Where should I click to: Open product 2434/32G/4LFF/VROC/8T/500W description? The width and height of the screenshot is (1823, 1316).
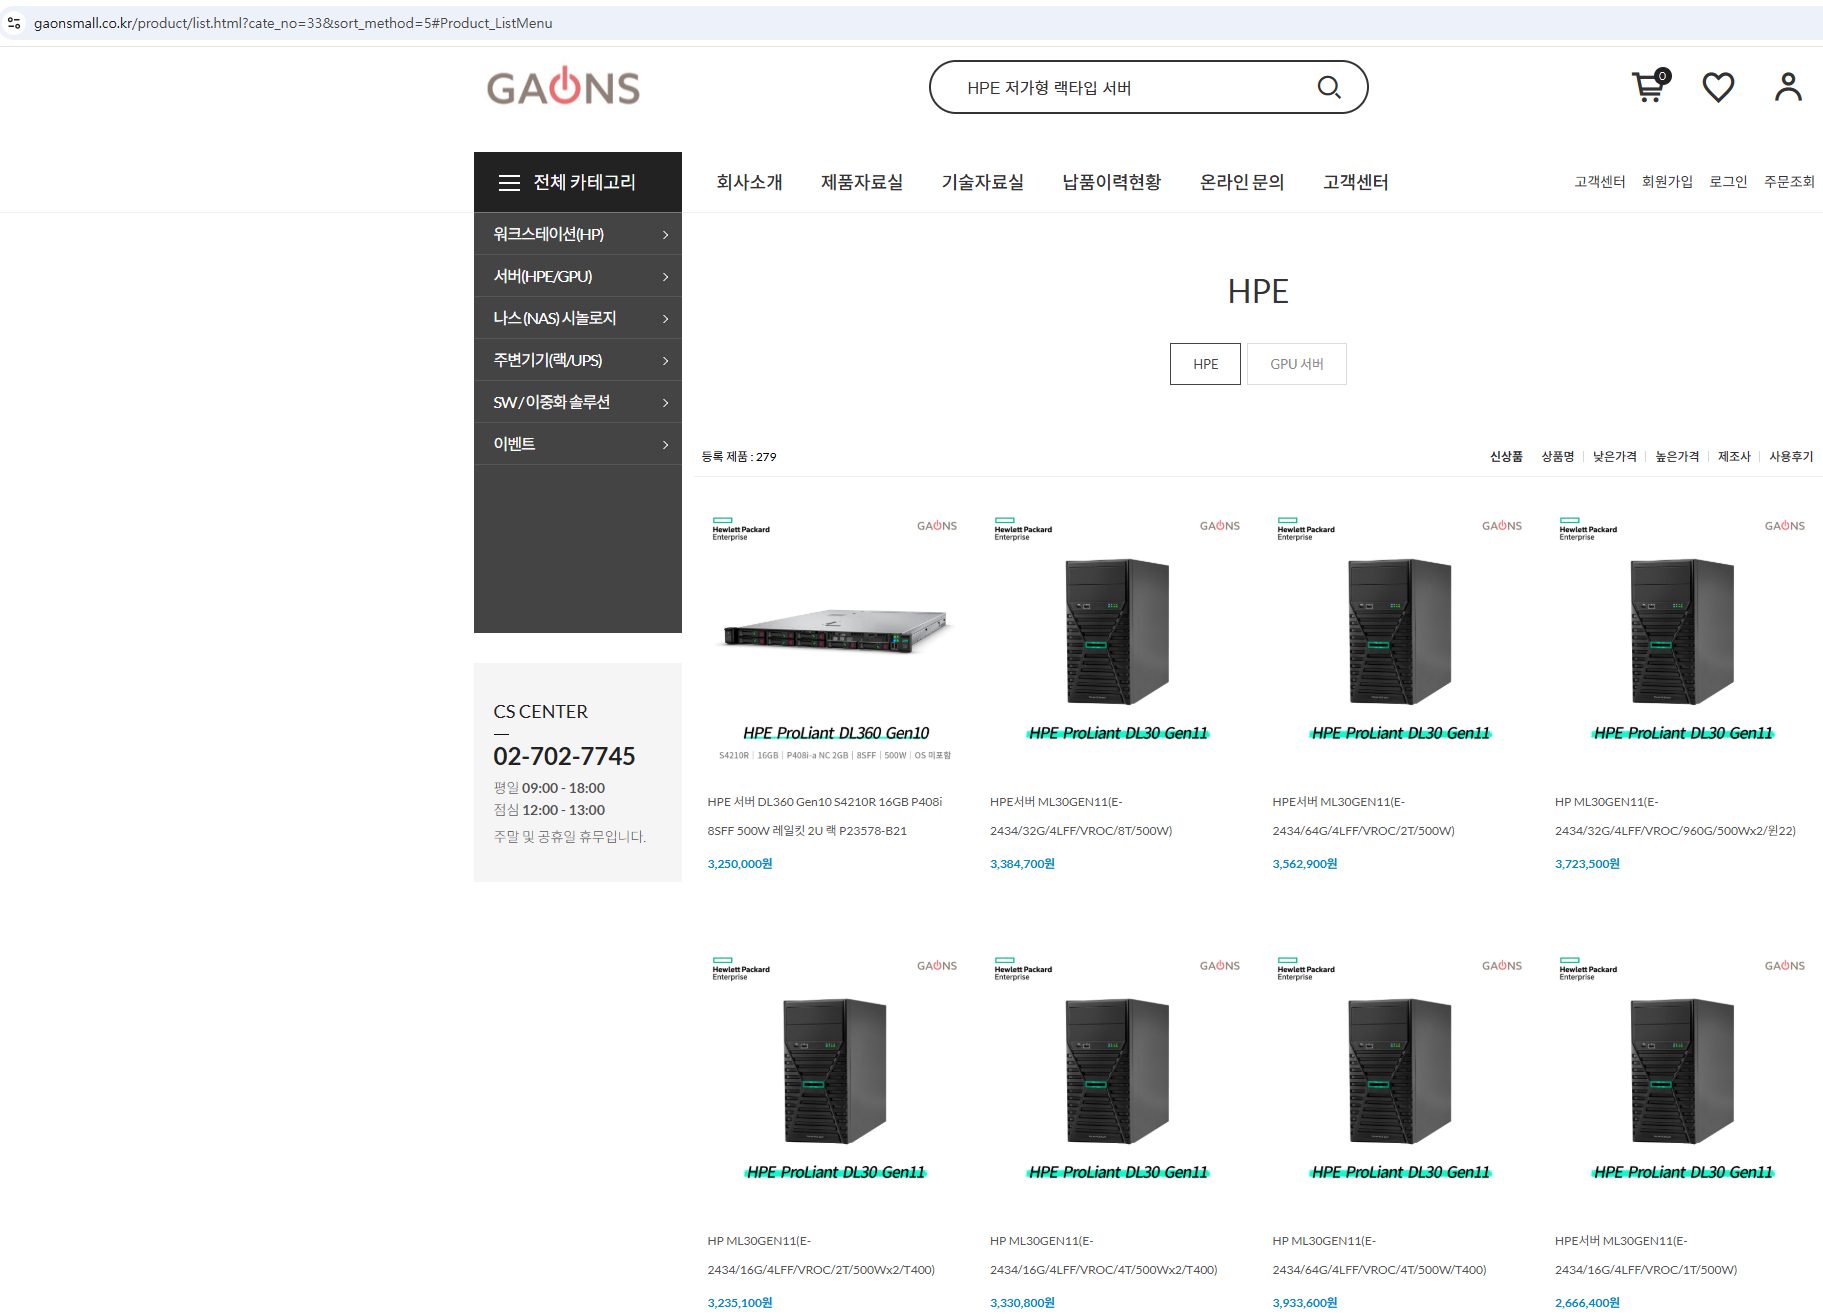coord(1081,816)
